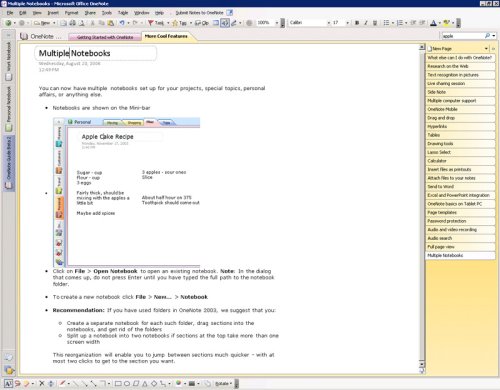Click the Multiple Notebooks page title field
The image size is (500, 390).
click(96, 53)
